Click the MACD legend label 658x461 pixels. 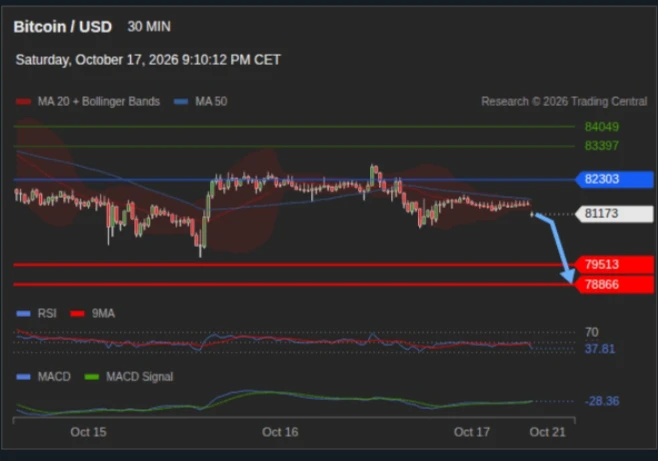54,377
